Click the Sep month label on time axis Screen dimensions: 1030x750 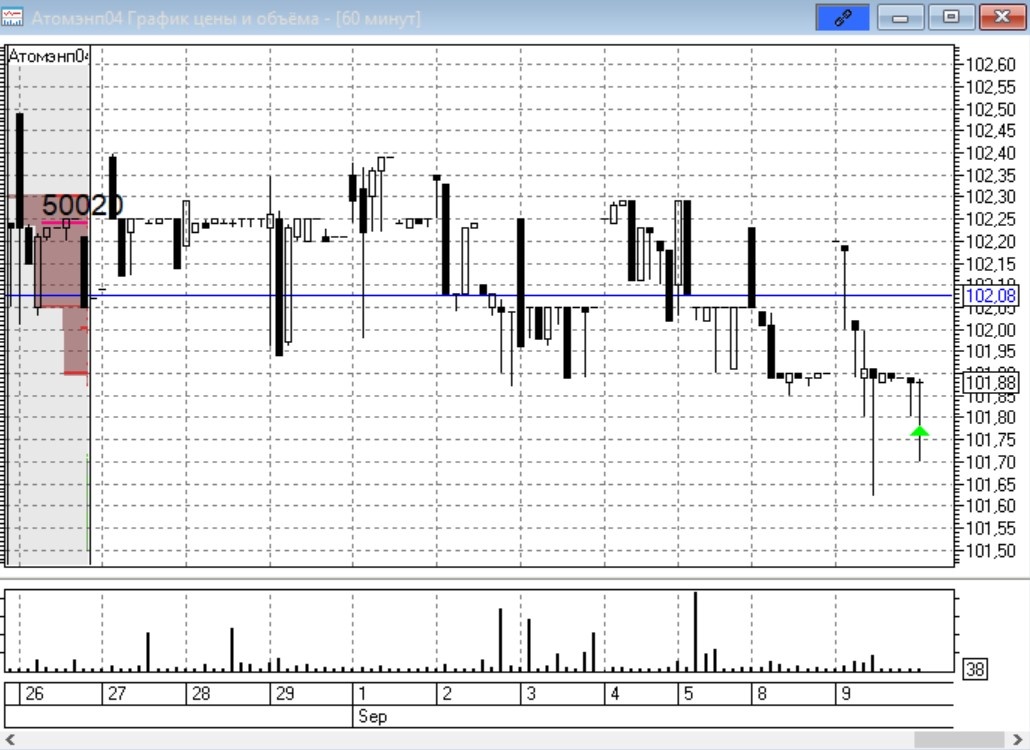(x=372, y=717)
